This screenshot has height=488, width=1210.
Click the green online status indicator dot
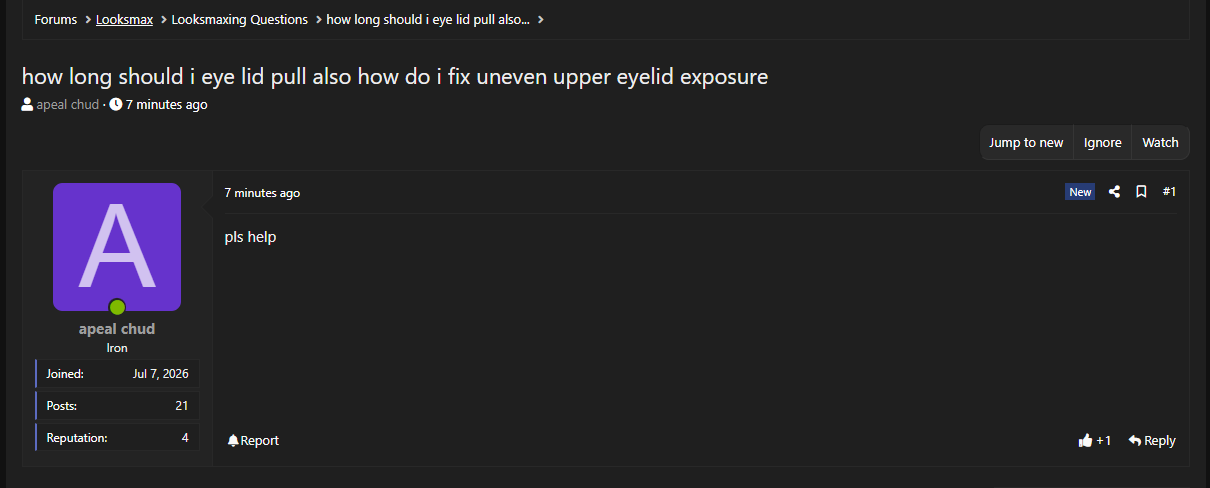tap(117, 307)
